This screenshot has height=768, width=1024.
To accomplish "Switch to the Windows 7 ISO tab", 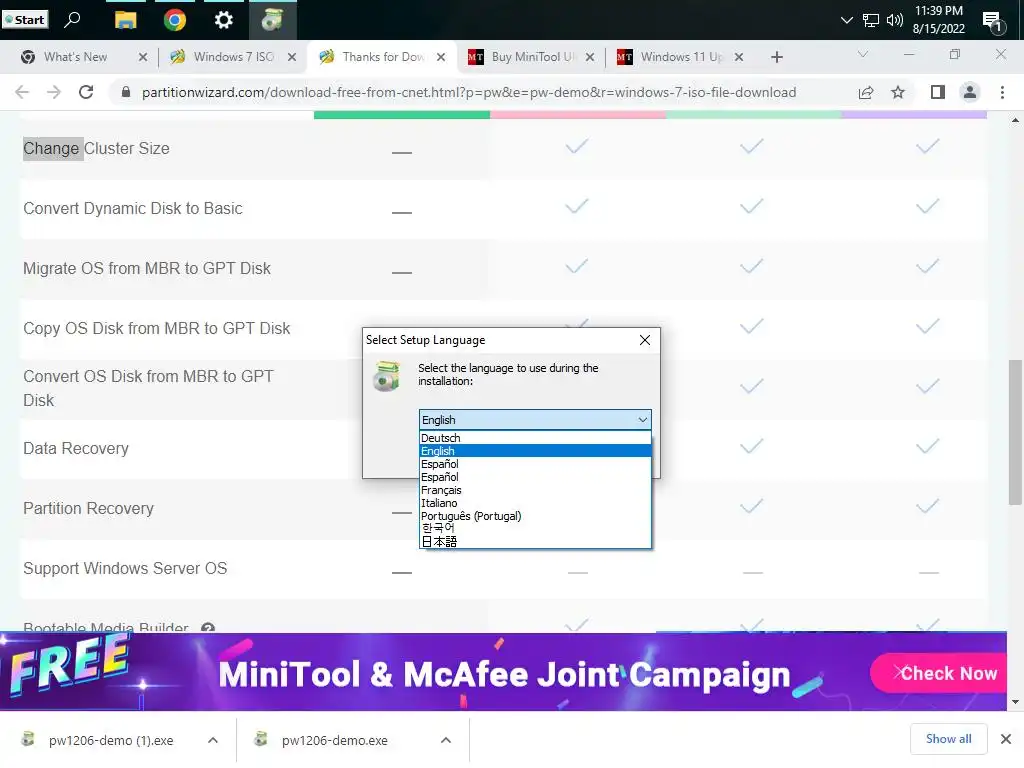I will (233, 57).
